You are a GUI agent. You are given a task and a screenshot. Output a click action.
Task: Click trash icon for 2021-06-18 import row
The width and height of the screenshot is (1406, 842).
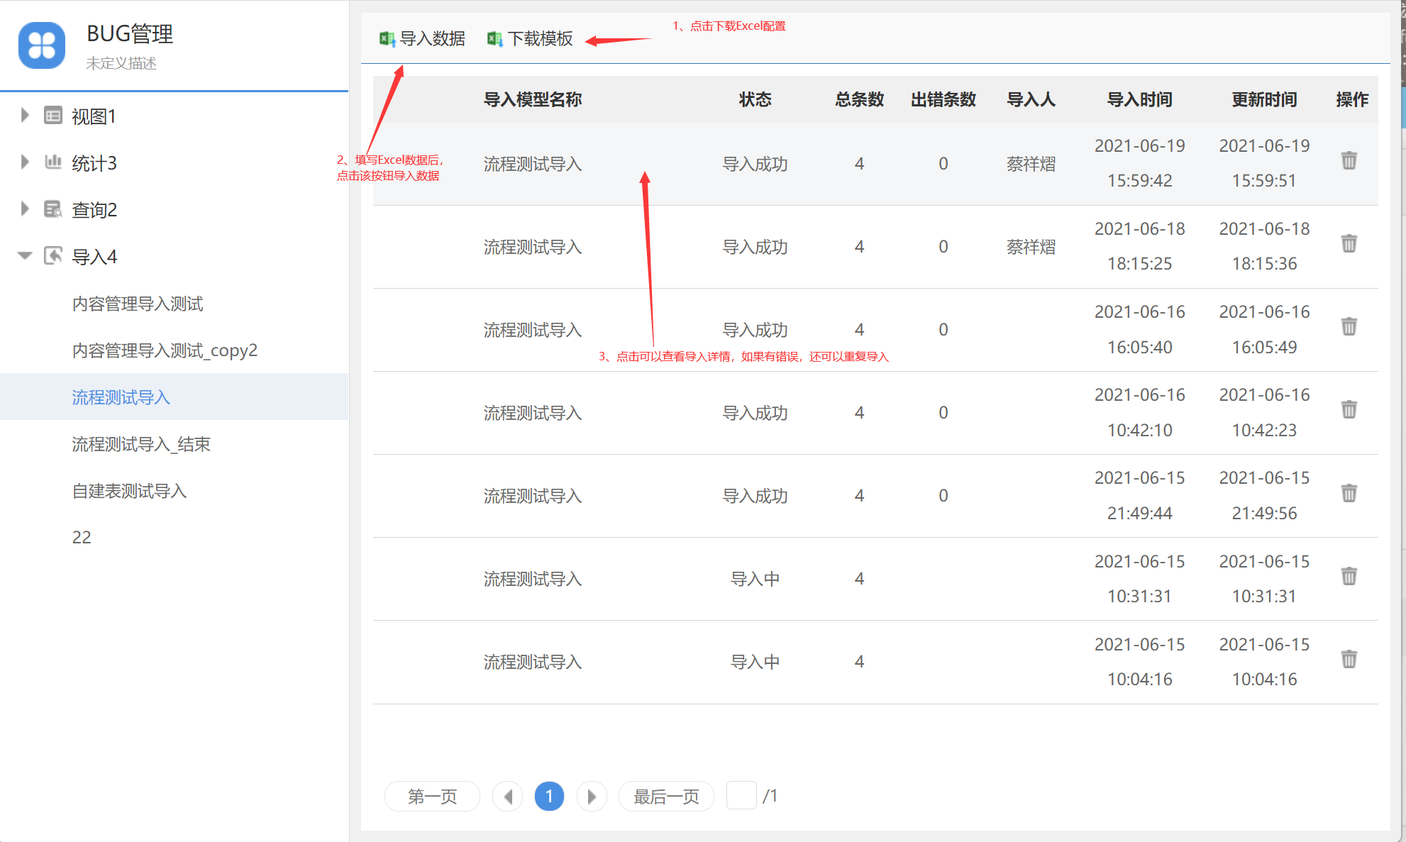(1349, 243)
